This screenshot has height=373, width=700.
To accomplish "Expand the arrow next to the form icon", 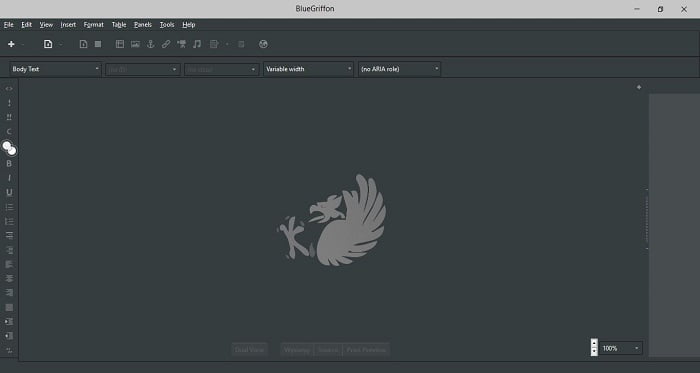I will (x=227, y=44).
